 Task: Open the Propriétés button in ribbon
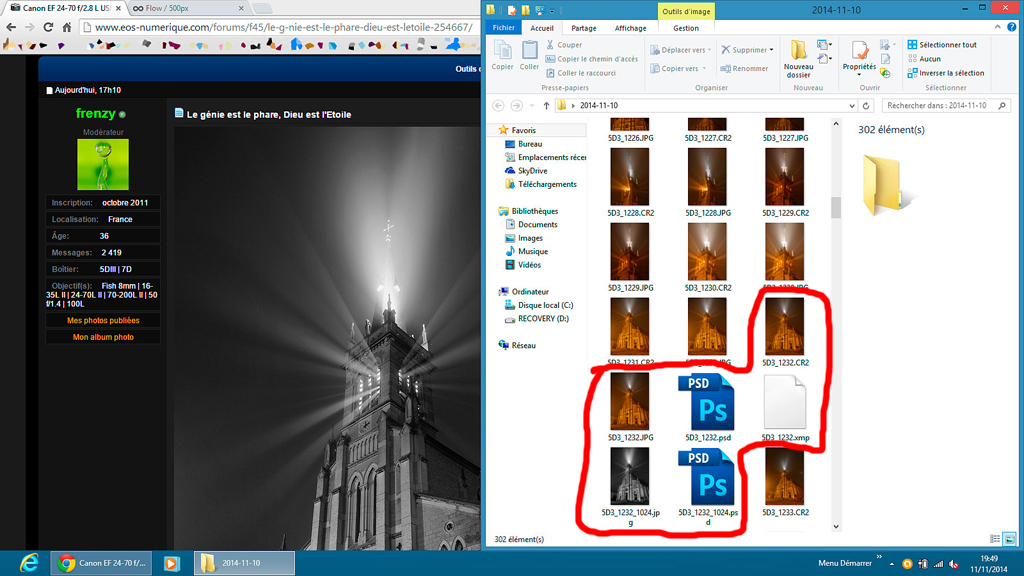click(859, 59)
